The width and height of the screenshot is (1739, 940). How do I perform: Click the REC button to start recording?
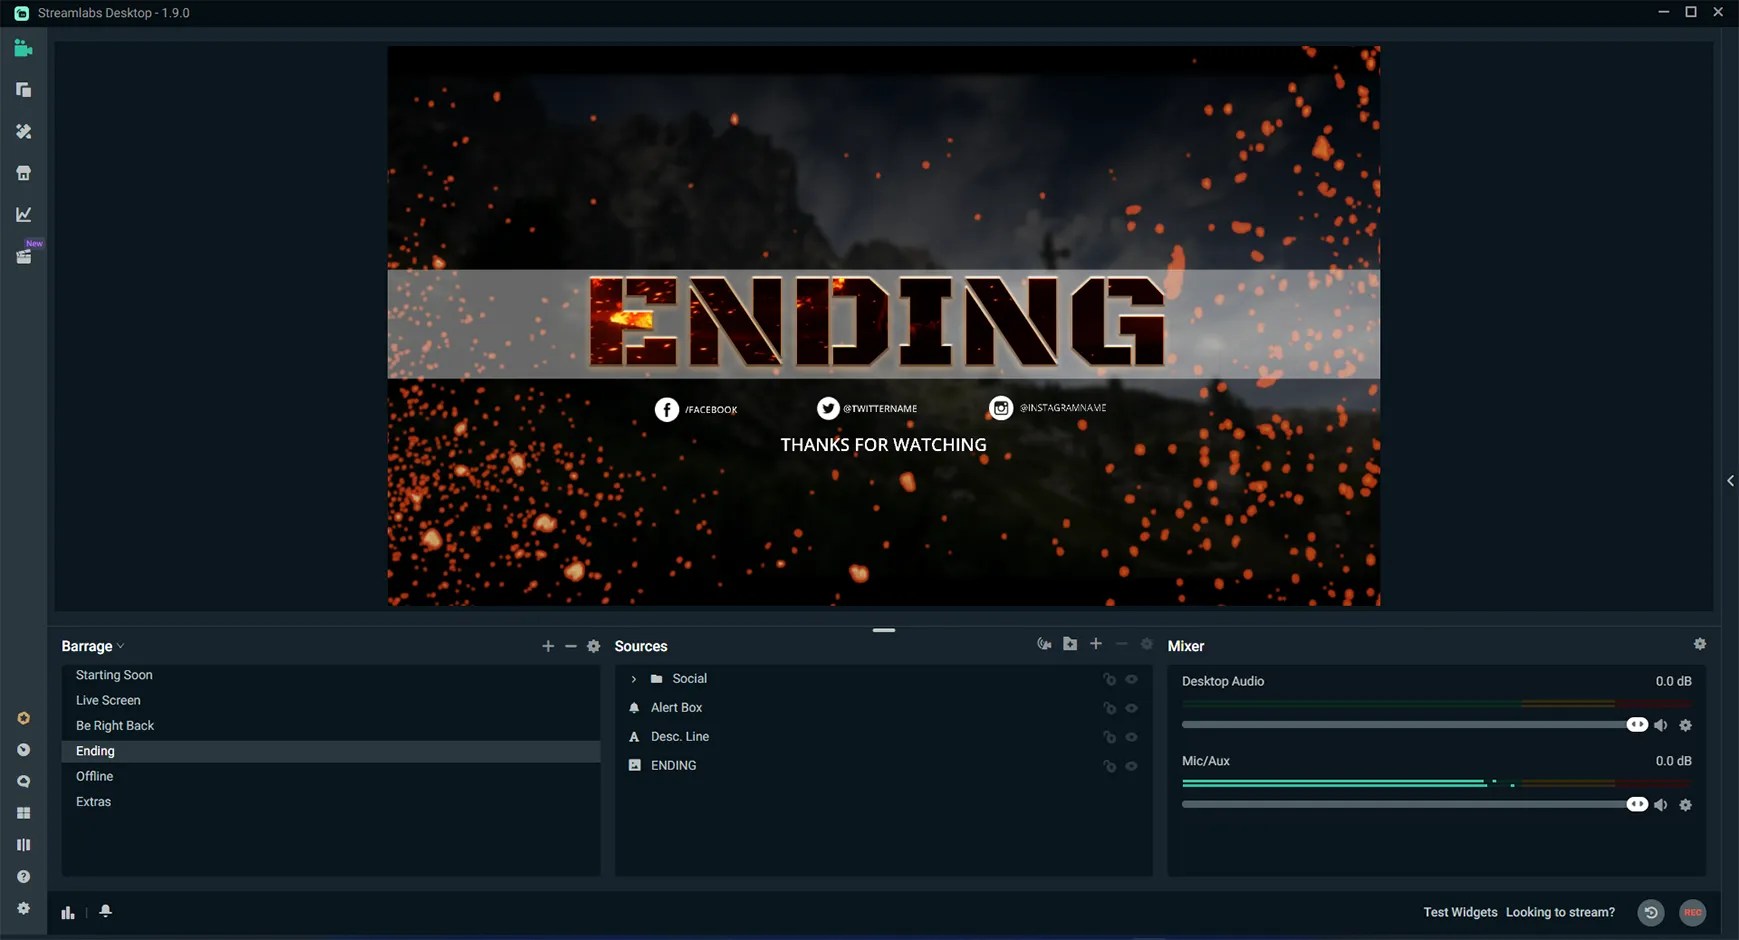coord(1692,912)
